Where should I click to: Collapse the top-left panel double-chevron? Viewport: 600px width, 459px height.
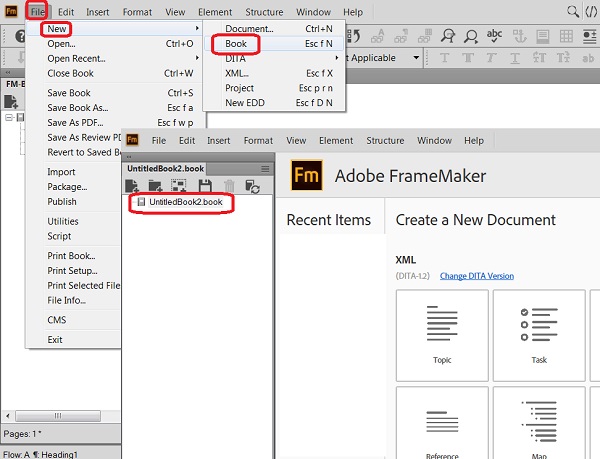tap(8, 72)
